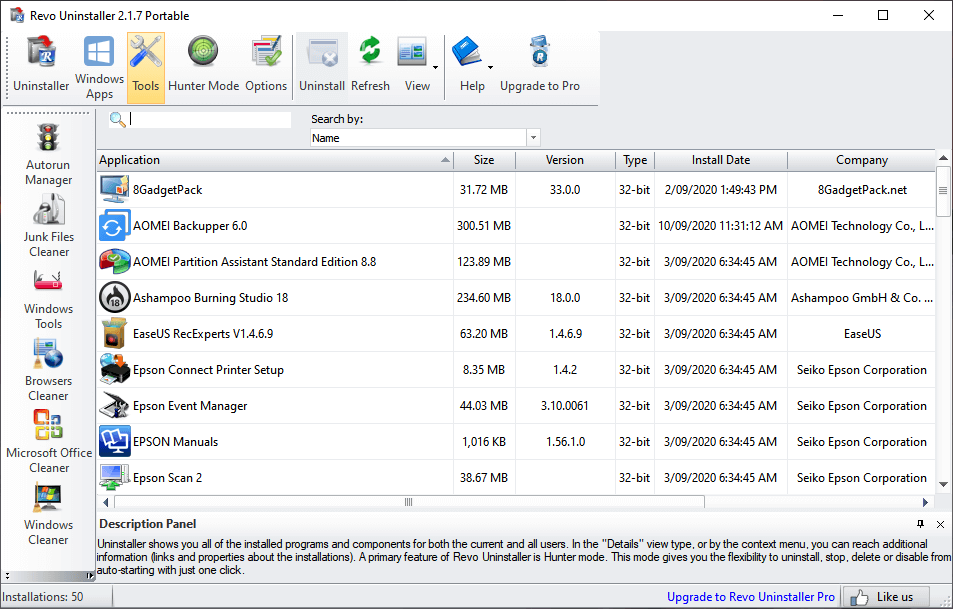Screen dimensions: 953x609
Task: Sort list by Size column
Action: (484, 160)
